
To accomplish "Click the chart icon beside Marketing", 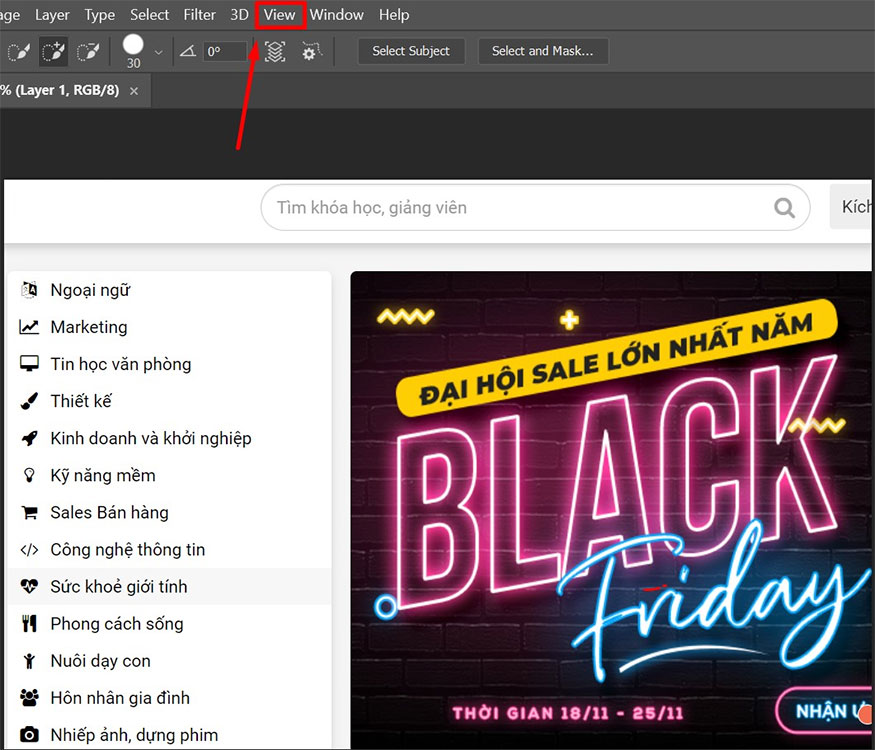I will coord(29,327).
